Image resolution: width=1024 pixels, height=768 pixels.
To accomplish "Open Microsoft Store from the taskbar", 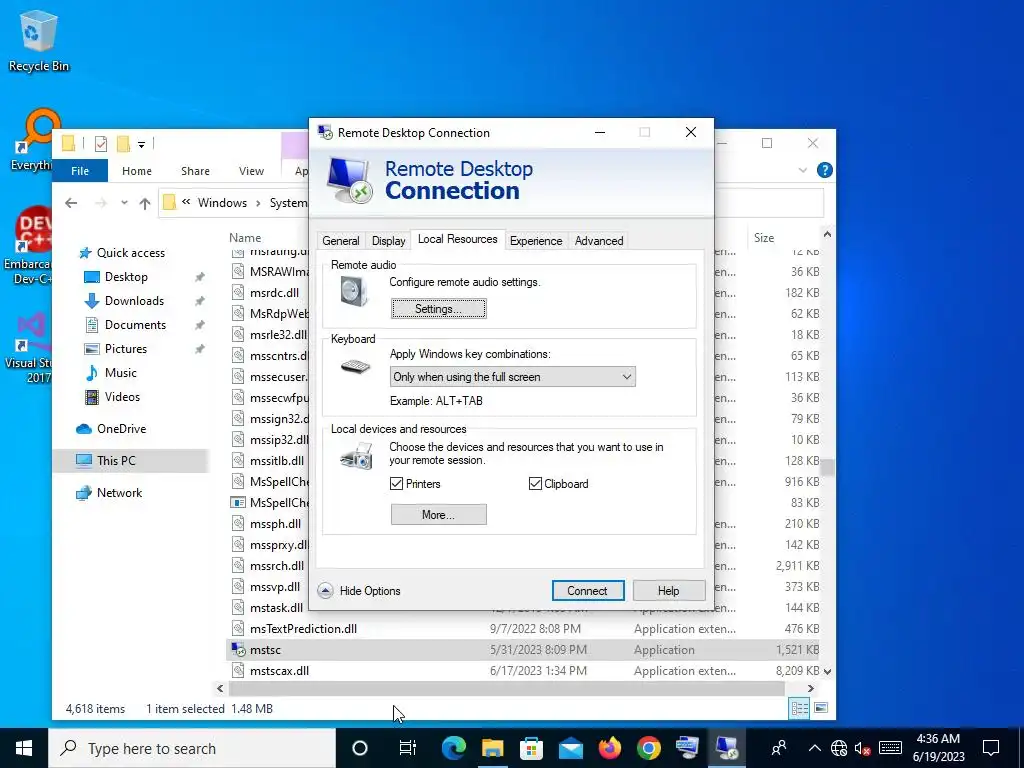I will (x=532, y=748).
